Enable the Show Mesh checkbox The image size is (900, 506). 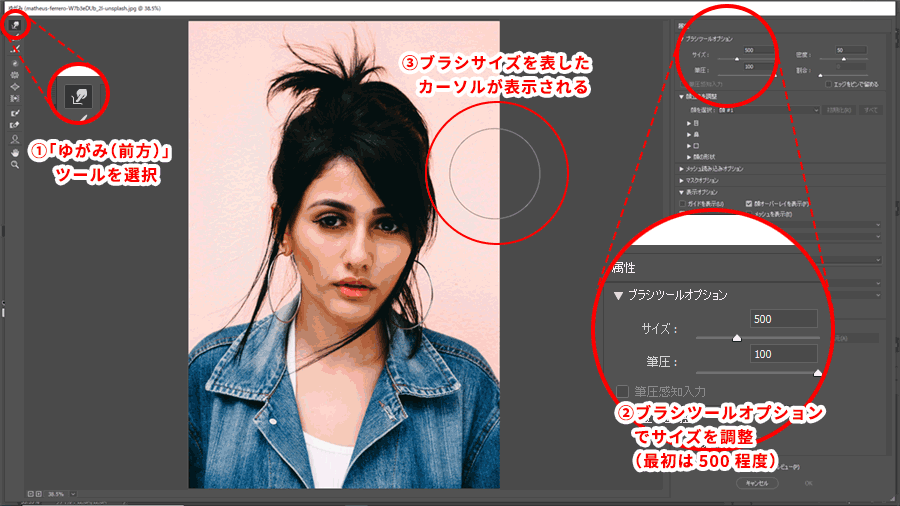[748, 214]
